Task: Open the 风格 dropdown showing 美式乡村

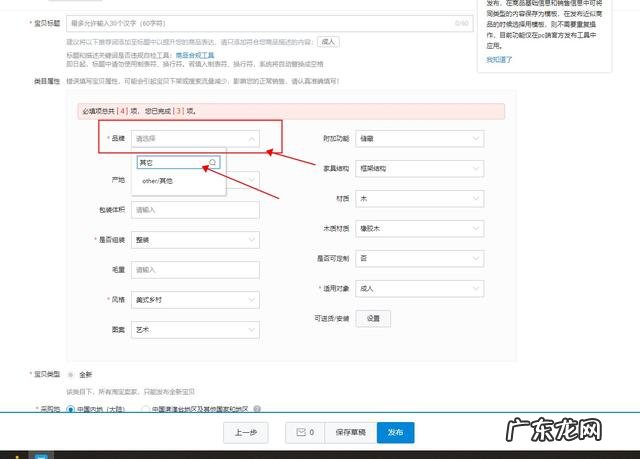Action: pos(195,300)
